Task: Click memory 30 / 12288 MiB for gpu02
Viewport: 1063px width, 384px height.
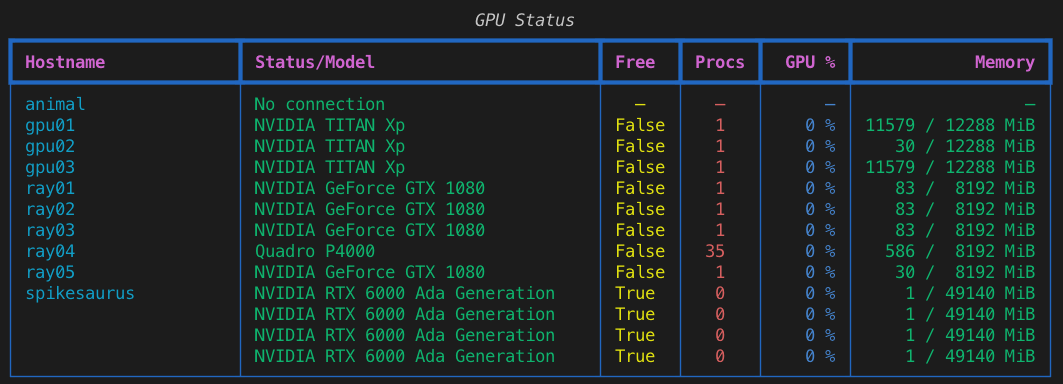Action: [965, 147]
